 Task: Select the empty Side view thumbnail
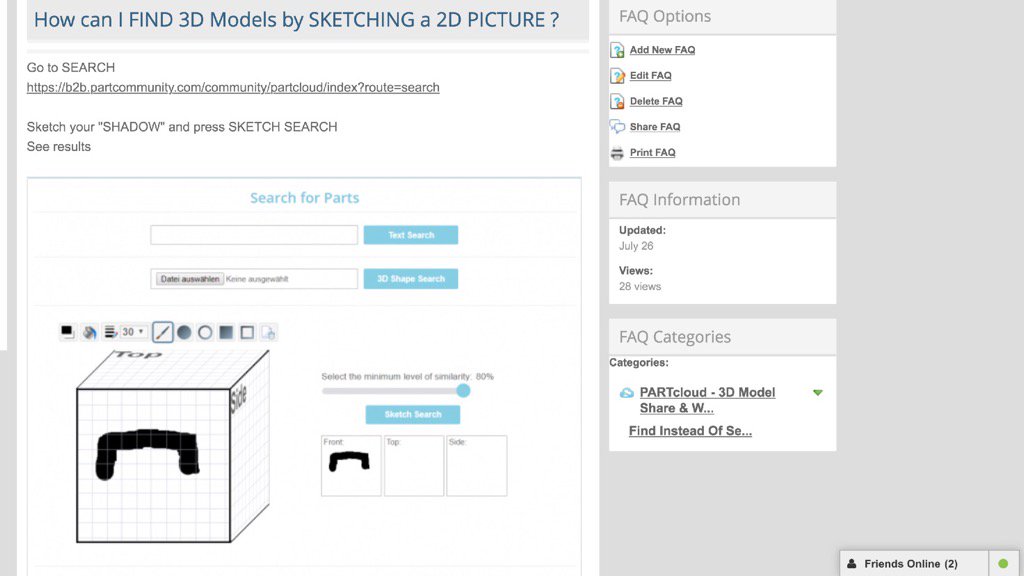pyautogui.click(x=477, y=466)
